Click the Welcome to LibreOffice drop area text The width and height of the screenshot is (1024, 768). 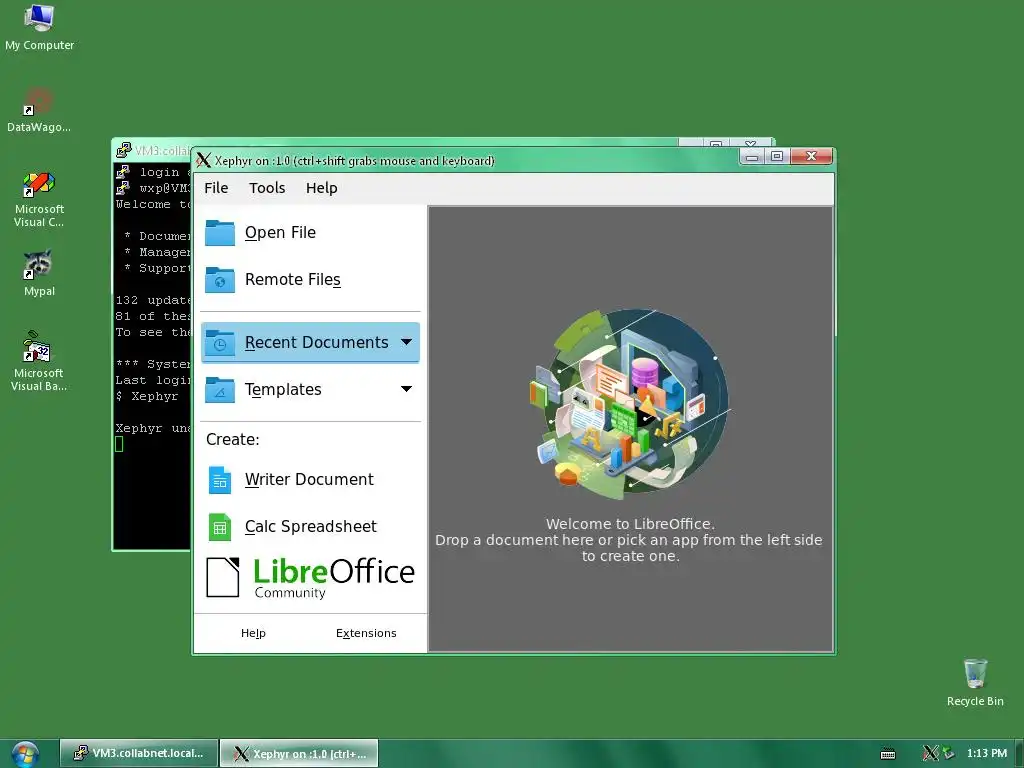coord(630,540)
